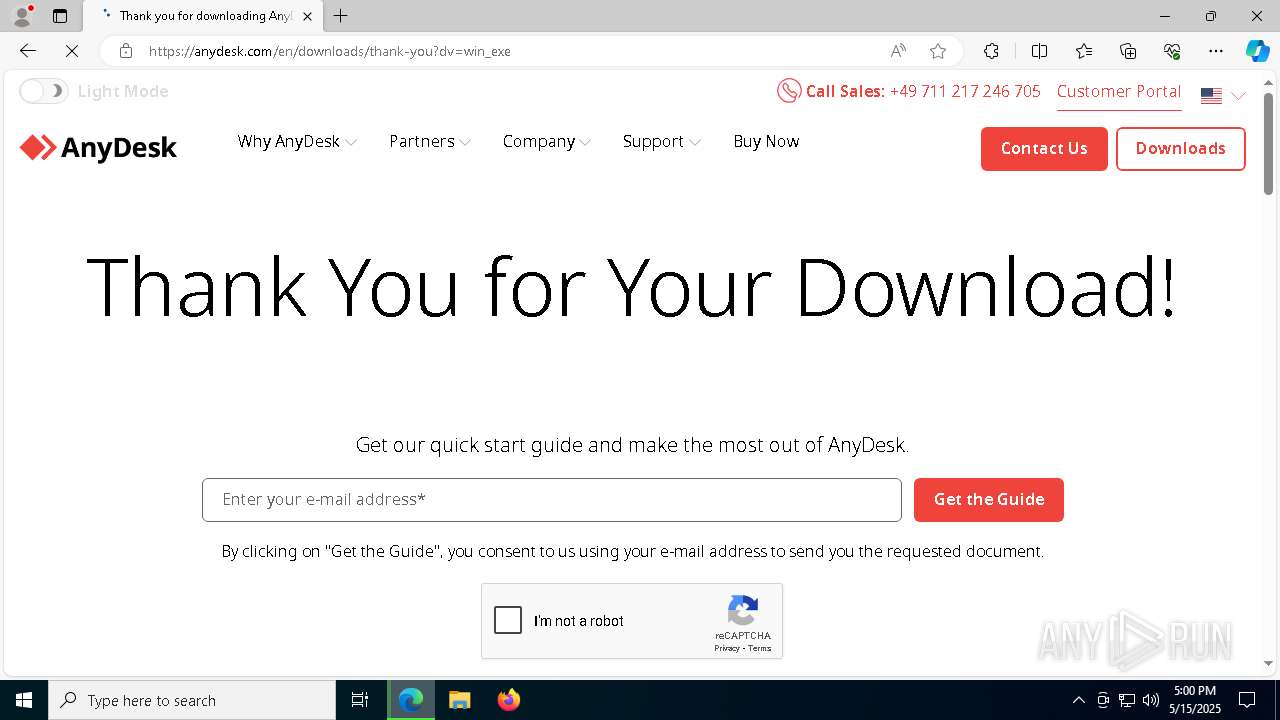The height and width of the screenshot is (720, 1280).
Task: Open the Favorites list icon
Action: (x=1084, y=51)
